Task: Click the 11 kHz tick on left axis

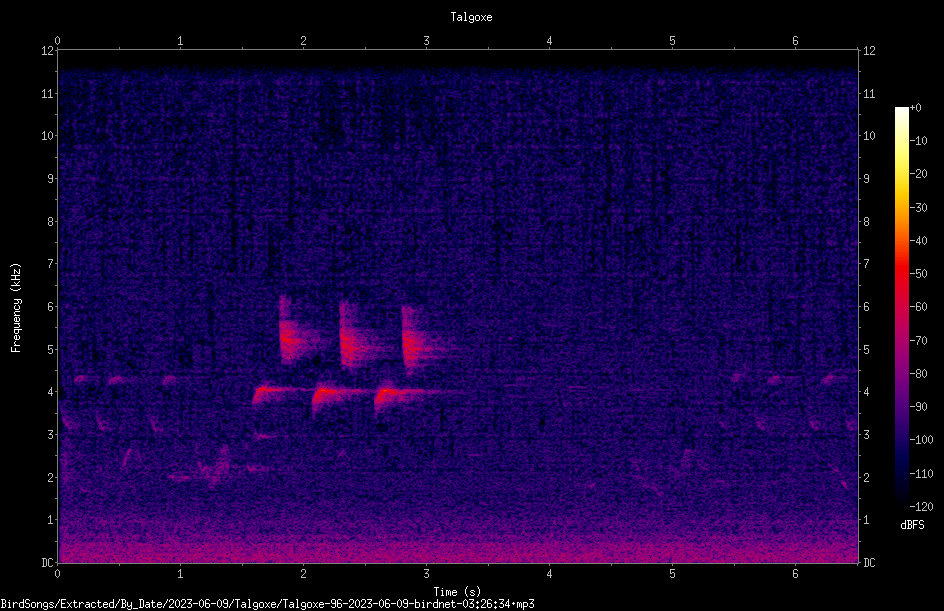Action: 48,93
